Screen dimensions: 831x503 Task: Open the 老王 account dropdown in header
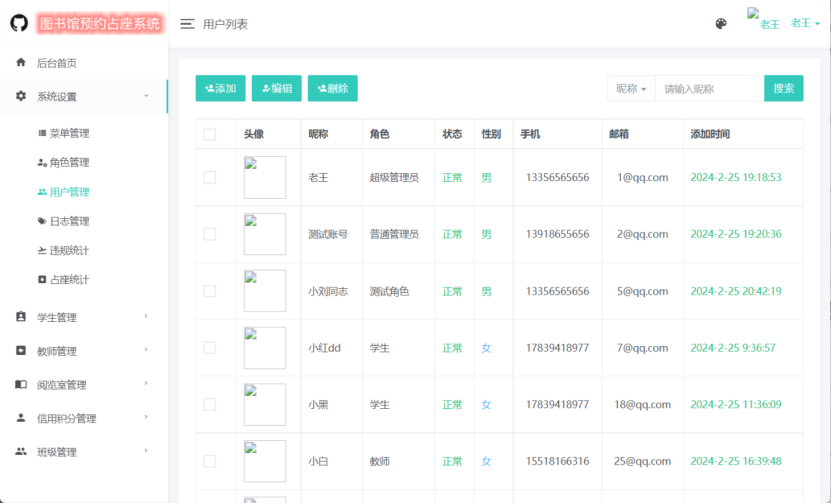pyautogui.click(x=805, y=23)
